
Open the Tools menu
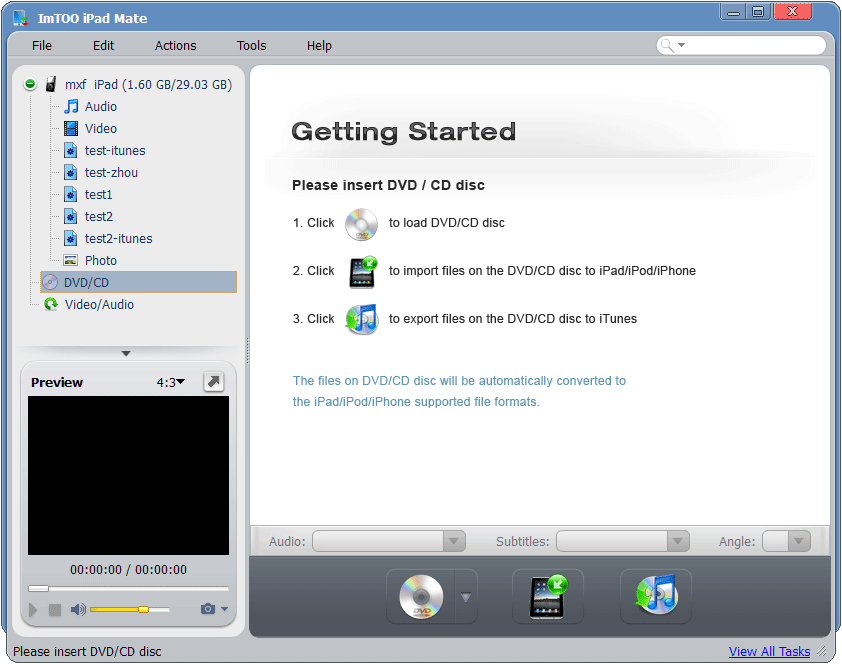pos(251,46)
